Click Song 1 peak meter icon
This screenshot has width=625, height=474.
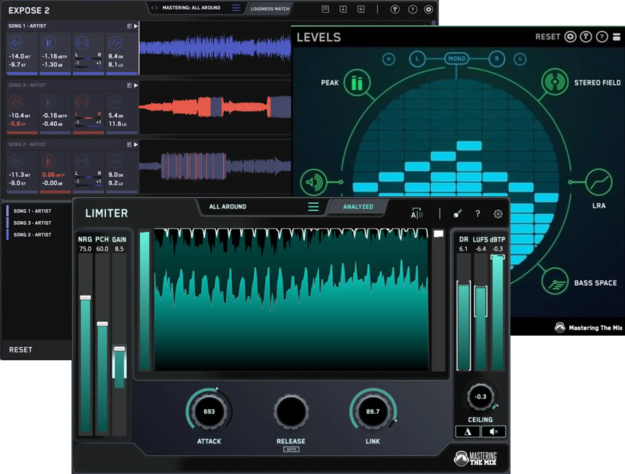coord(49,43)
